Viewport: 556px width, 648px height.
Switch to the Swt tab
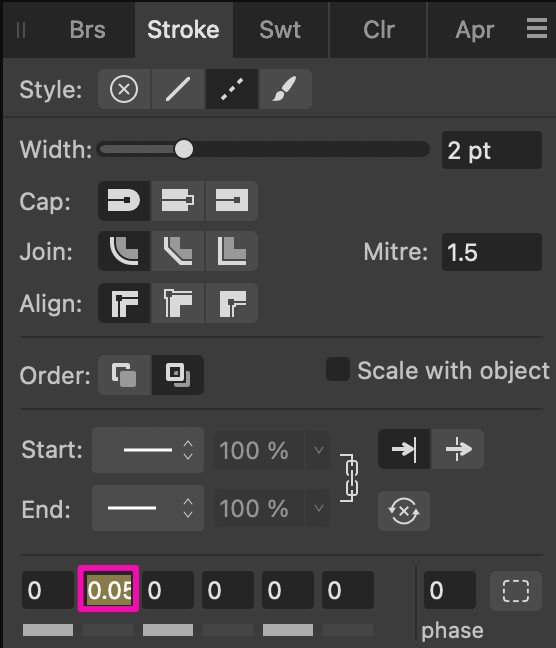(x=280, y=30)
